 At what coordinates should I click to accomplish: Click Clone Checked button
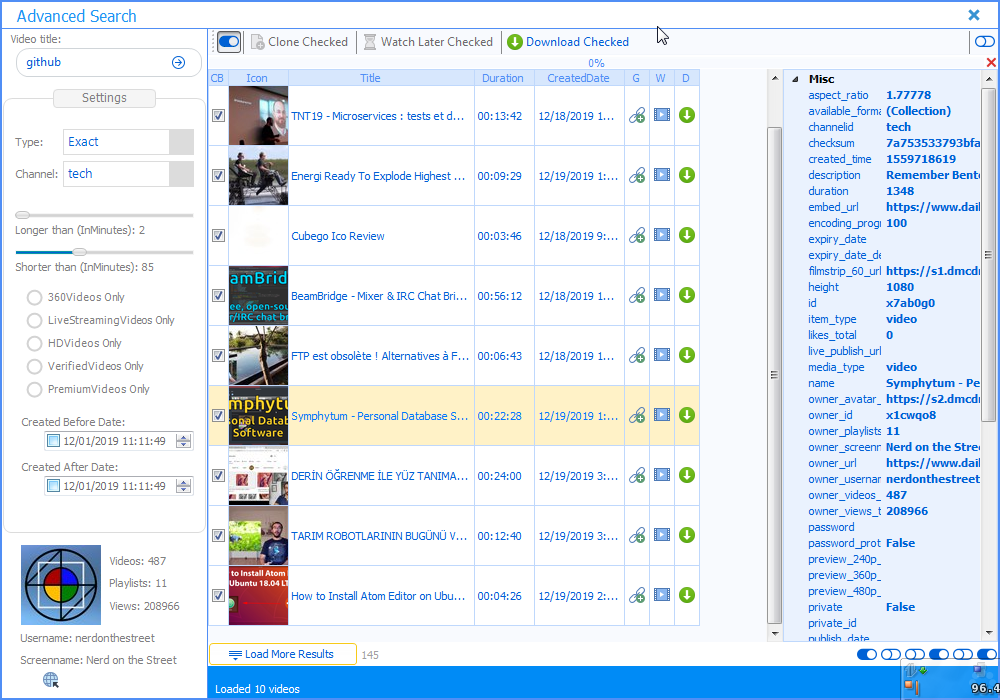299,42
